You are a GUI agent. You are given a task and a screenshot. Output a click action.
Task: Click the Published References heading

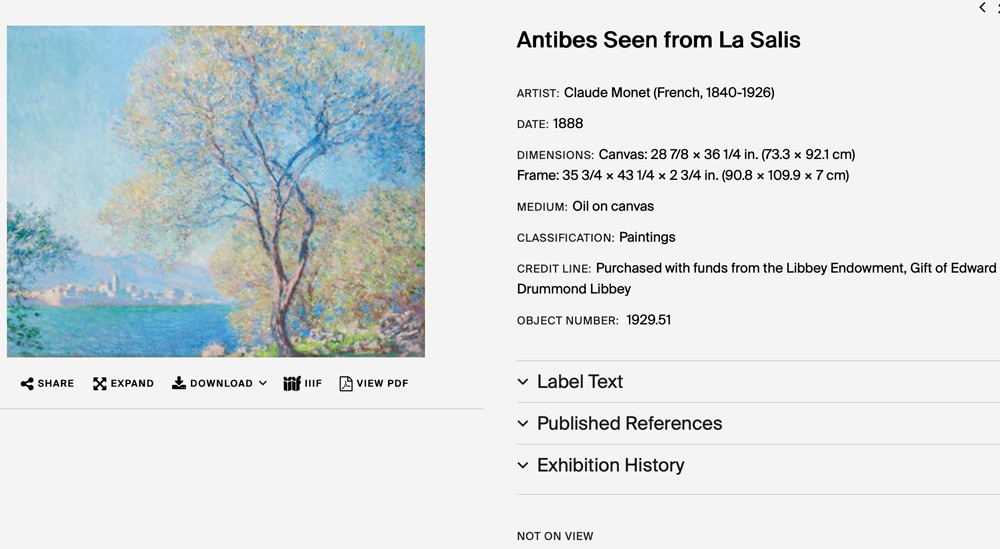(x=629, y=423)
